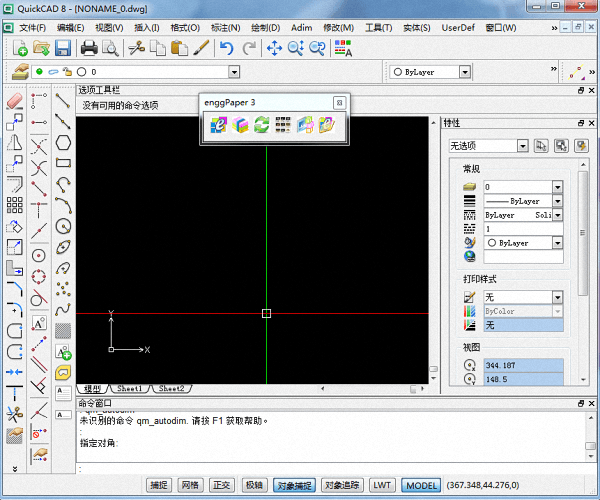600x500 pixels.
Task: Open the text style icon with letter A
Action: pyautogui.click(x=343, y=48)
